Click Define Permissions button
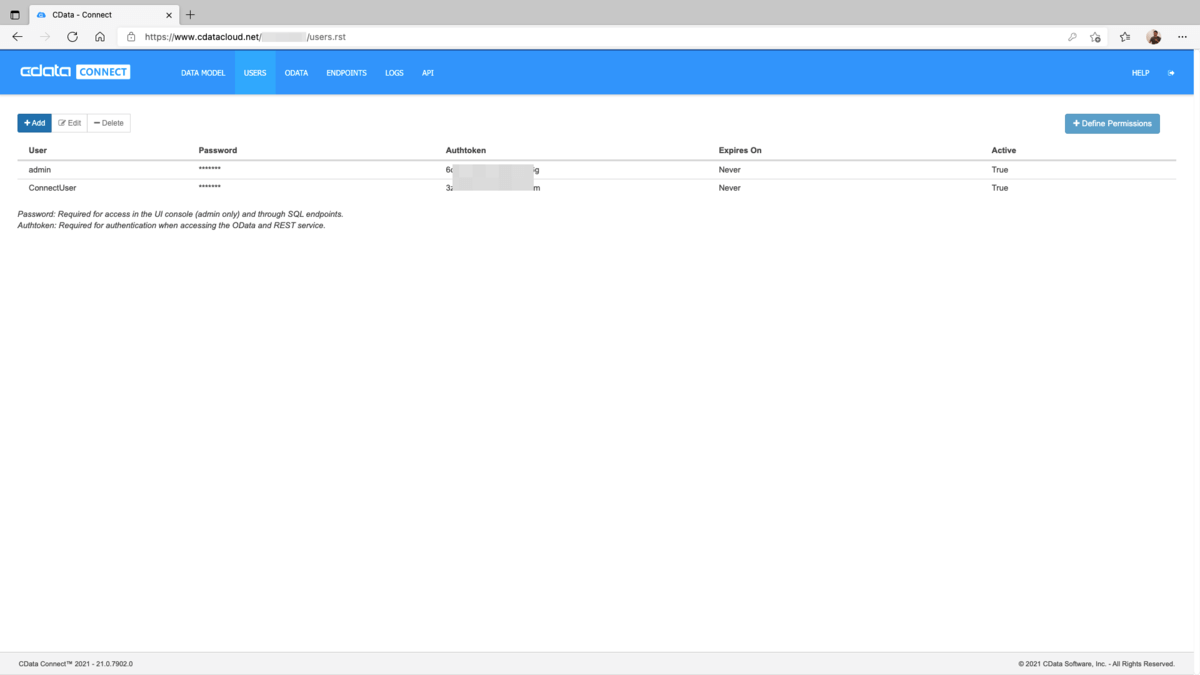1200x675 pixels. pos(1112,123)
